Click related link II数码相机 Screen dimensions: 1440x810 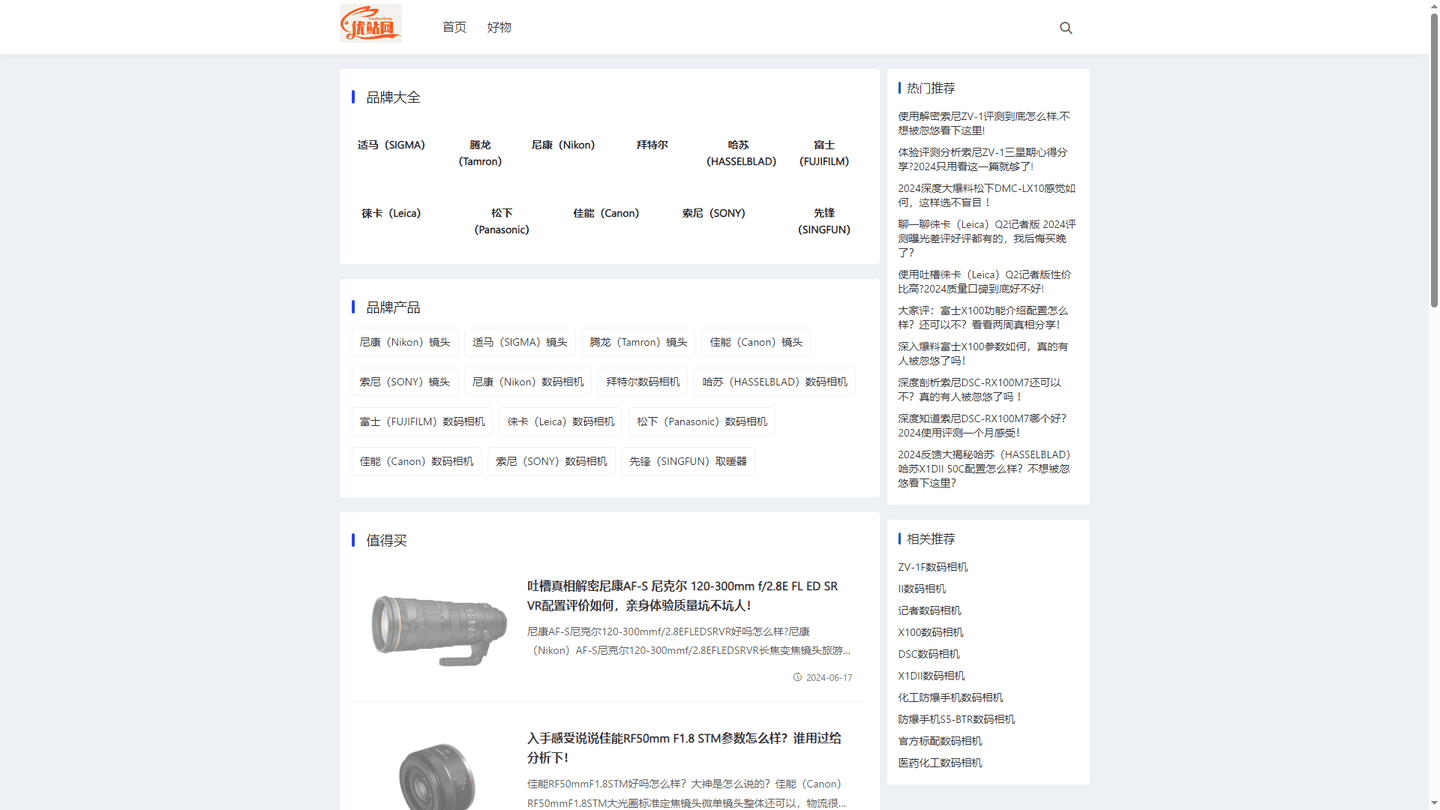point(922,589)
